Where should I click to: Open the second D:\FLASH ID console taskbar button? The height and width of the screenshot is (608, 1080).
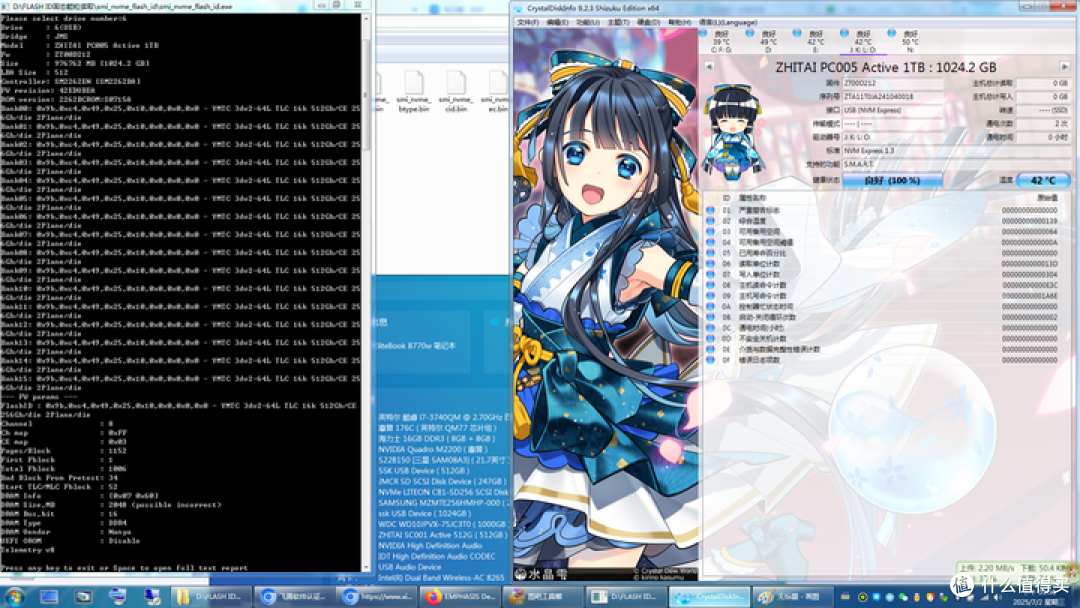[x=626, y=596]
